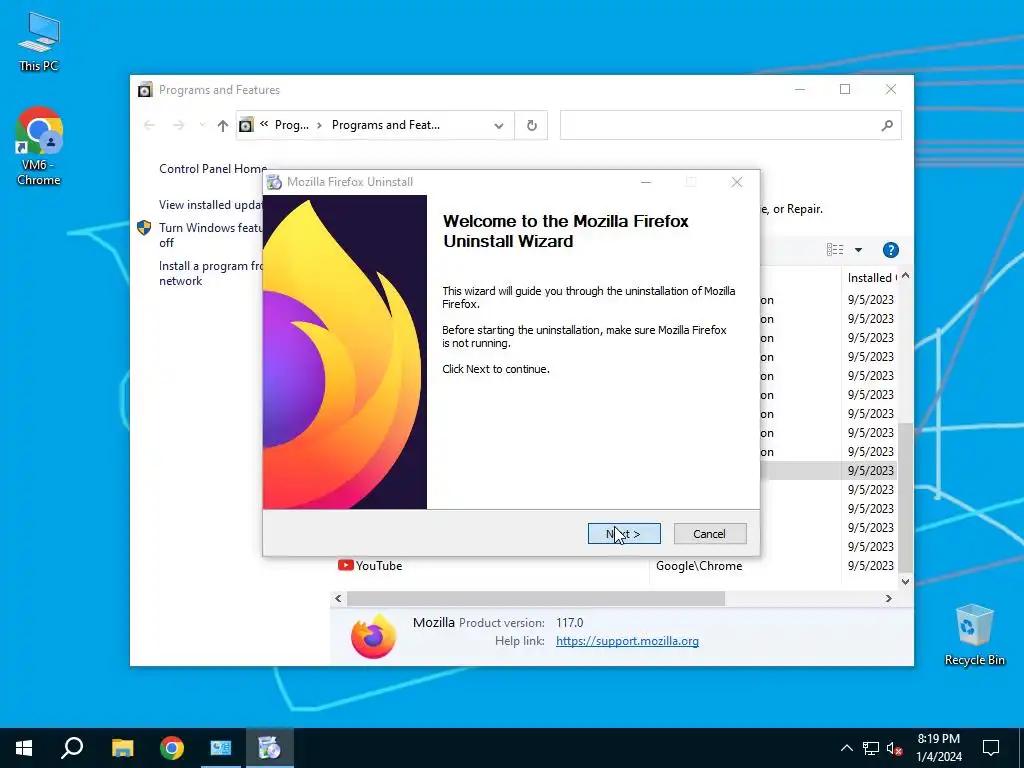Open the taskbar clock showing 8:19 PM

click(x=938, y=748)
